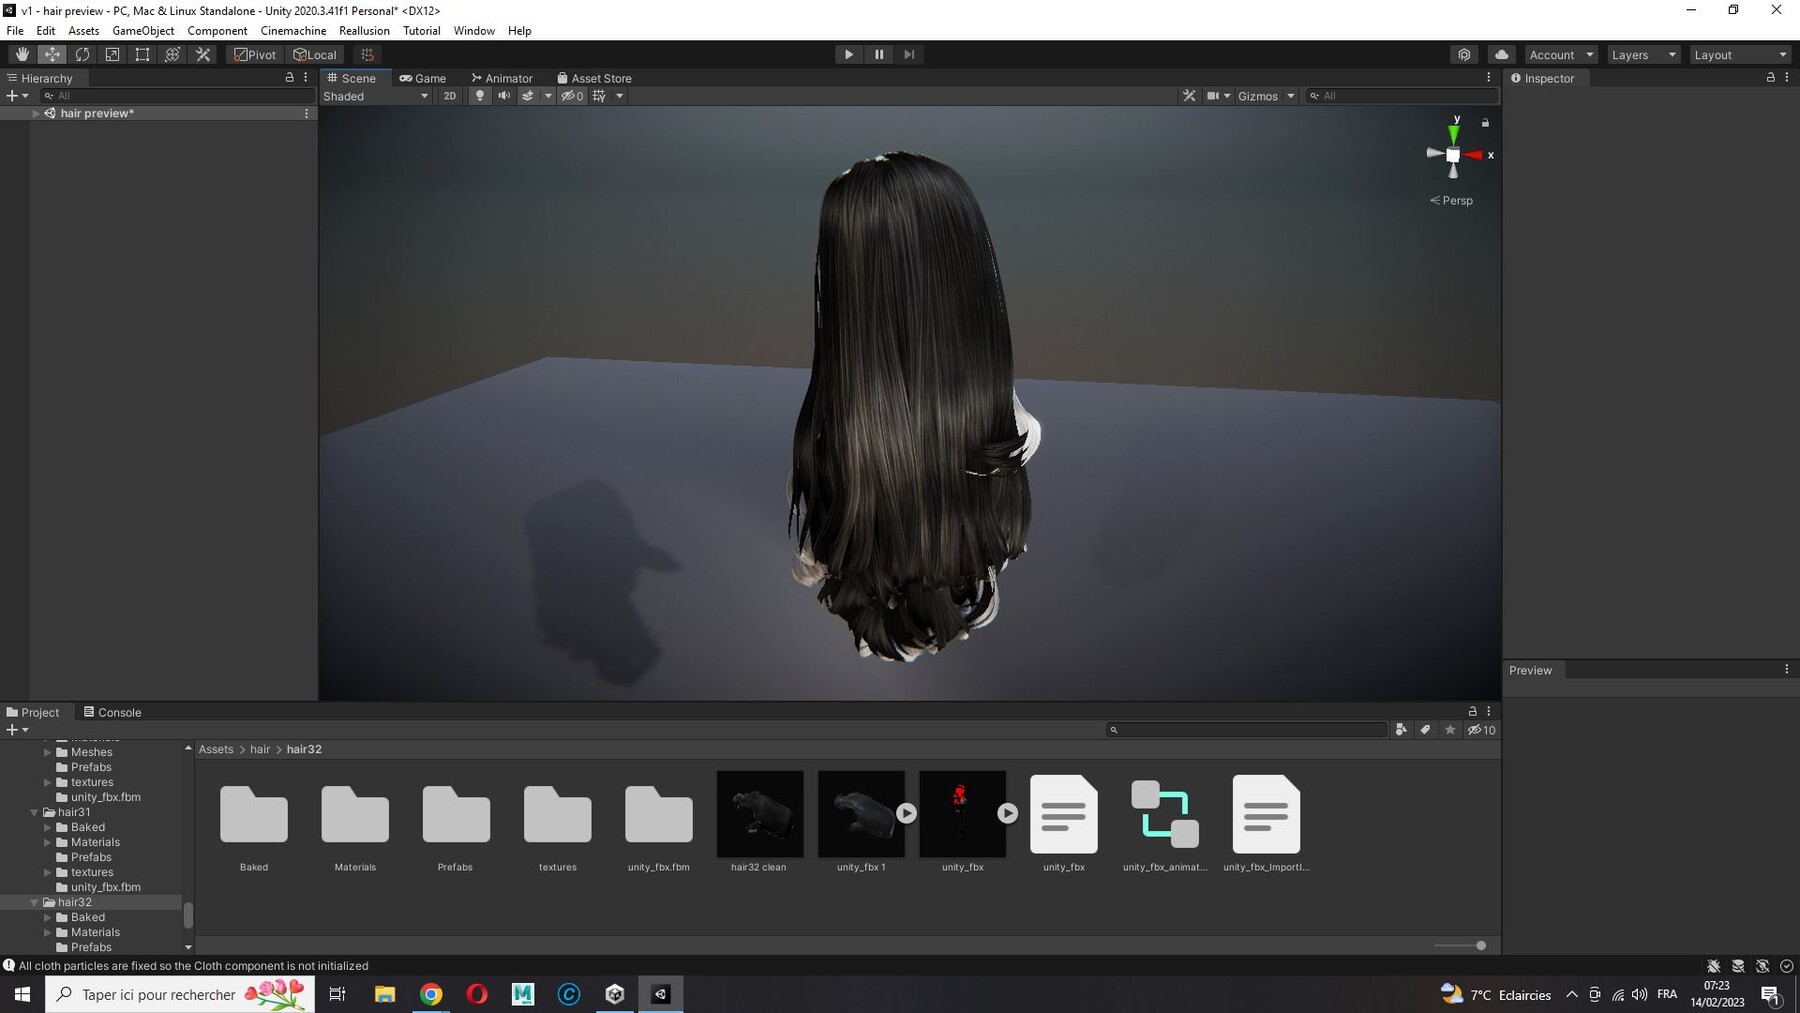Select hair32 folder in tree
Image resolution: width=1800 pixels, height=1013 pixels.
click(x=74, y=902)
